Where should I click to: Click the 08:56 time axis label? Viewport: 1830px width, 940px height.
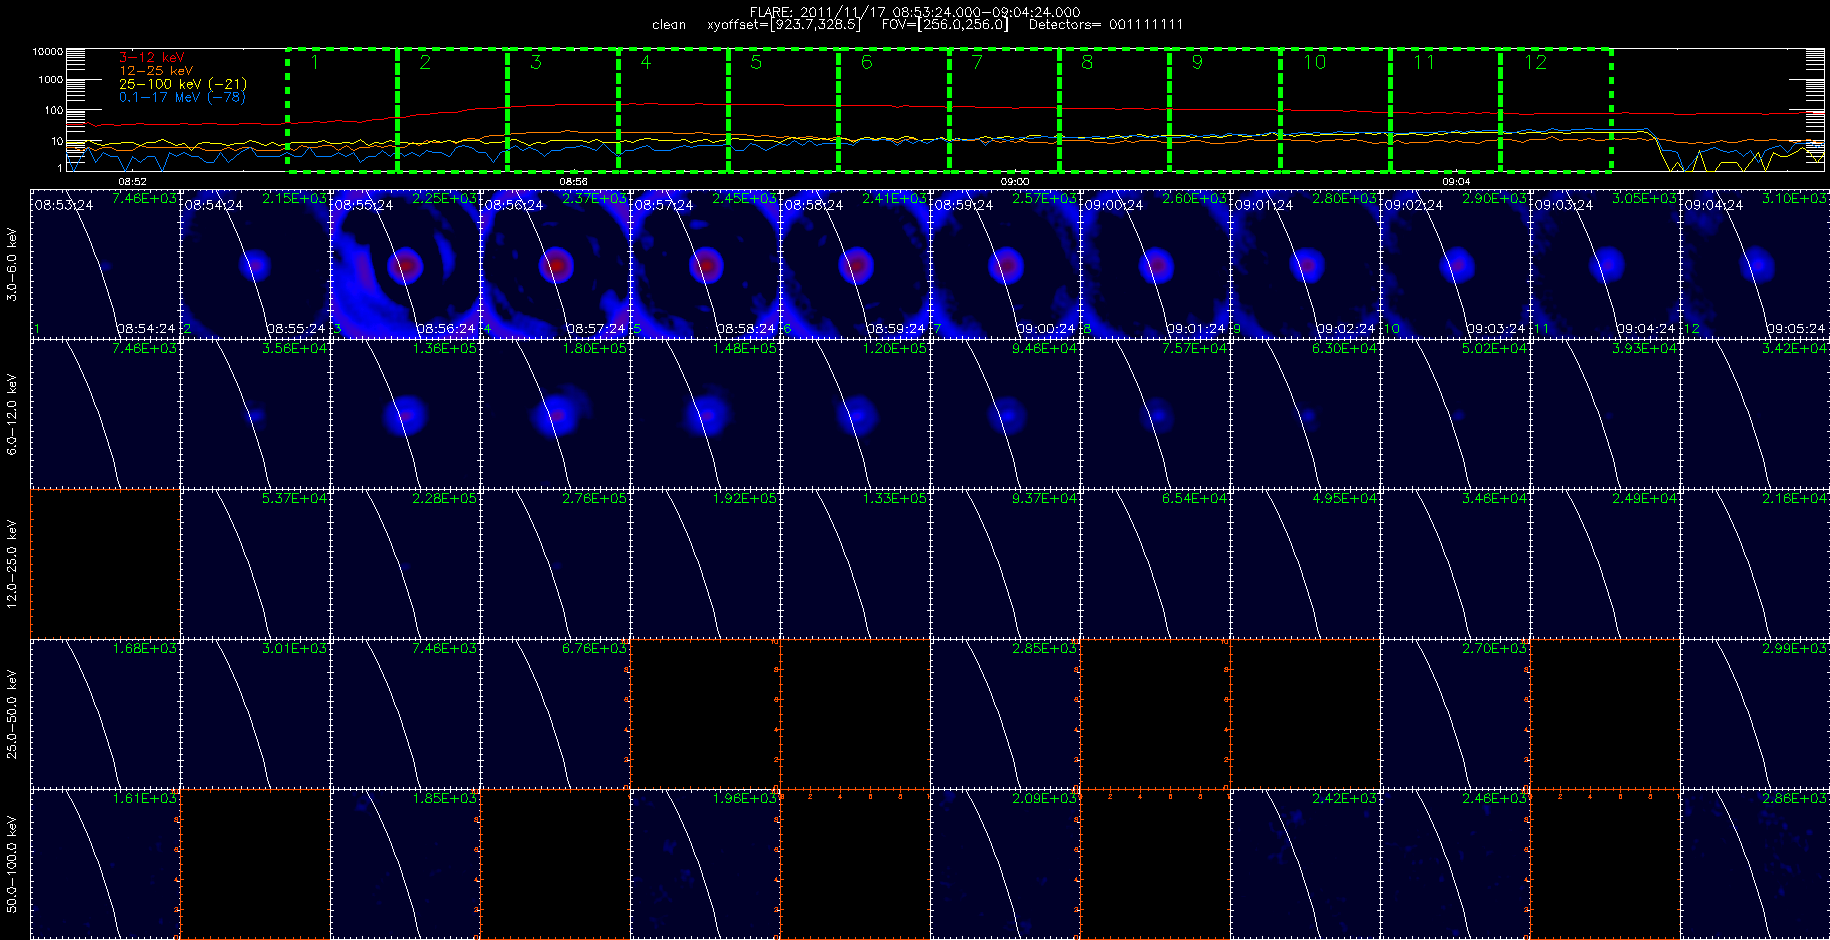[573, 182]
